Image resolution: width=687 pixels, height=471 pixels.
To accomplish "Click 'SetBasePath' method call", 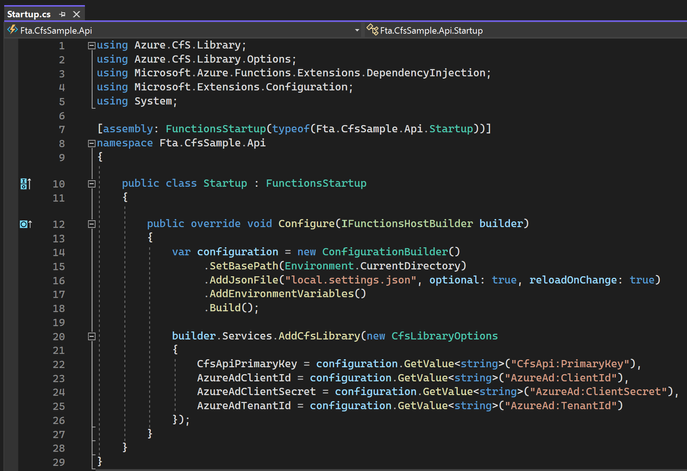I will point(244,266).
